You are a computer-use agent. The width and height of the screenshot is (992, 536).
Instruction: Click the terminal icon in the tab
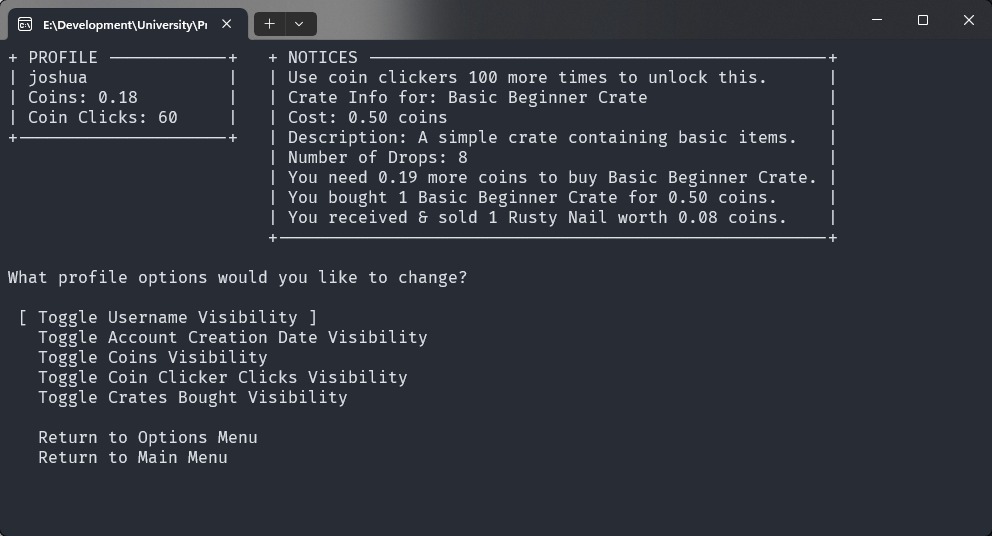click(26, 24)
